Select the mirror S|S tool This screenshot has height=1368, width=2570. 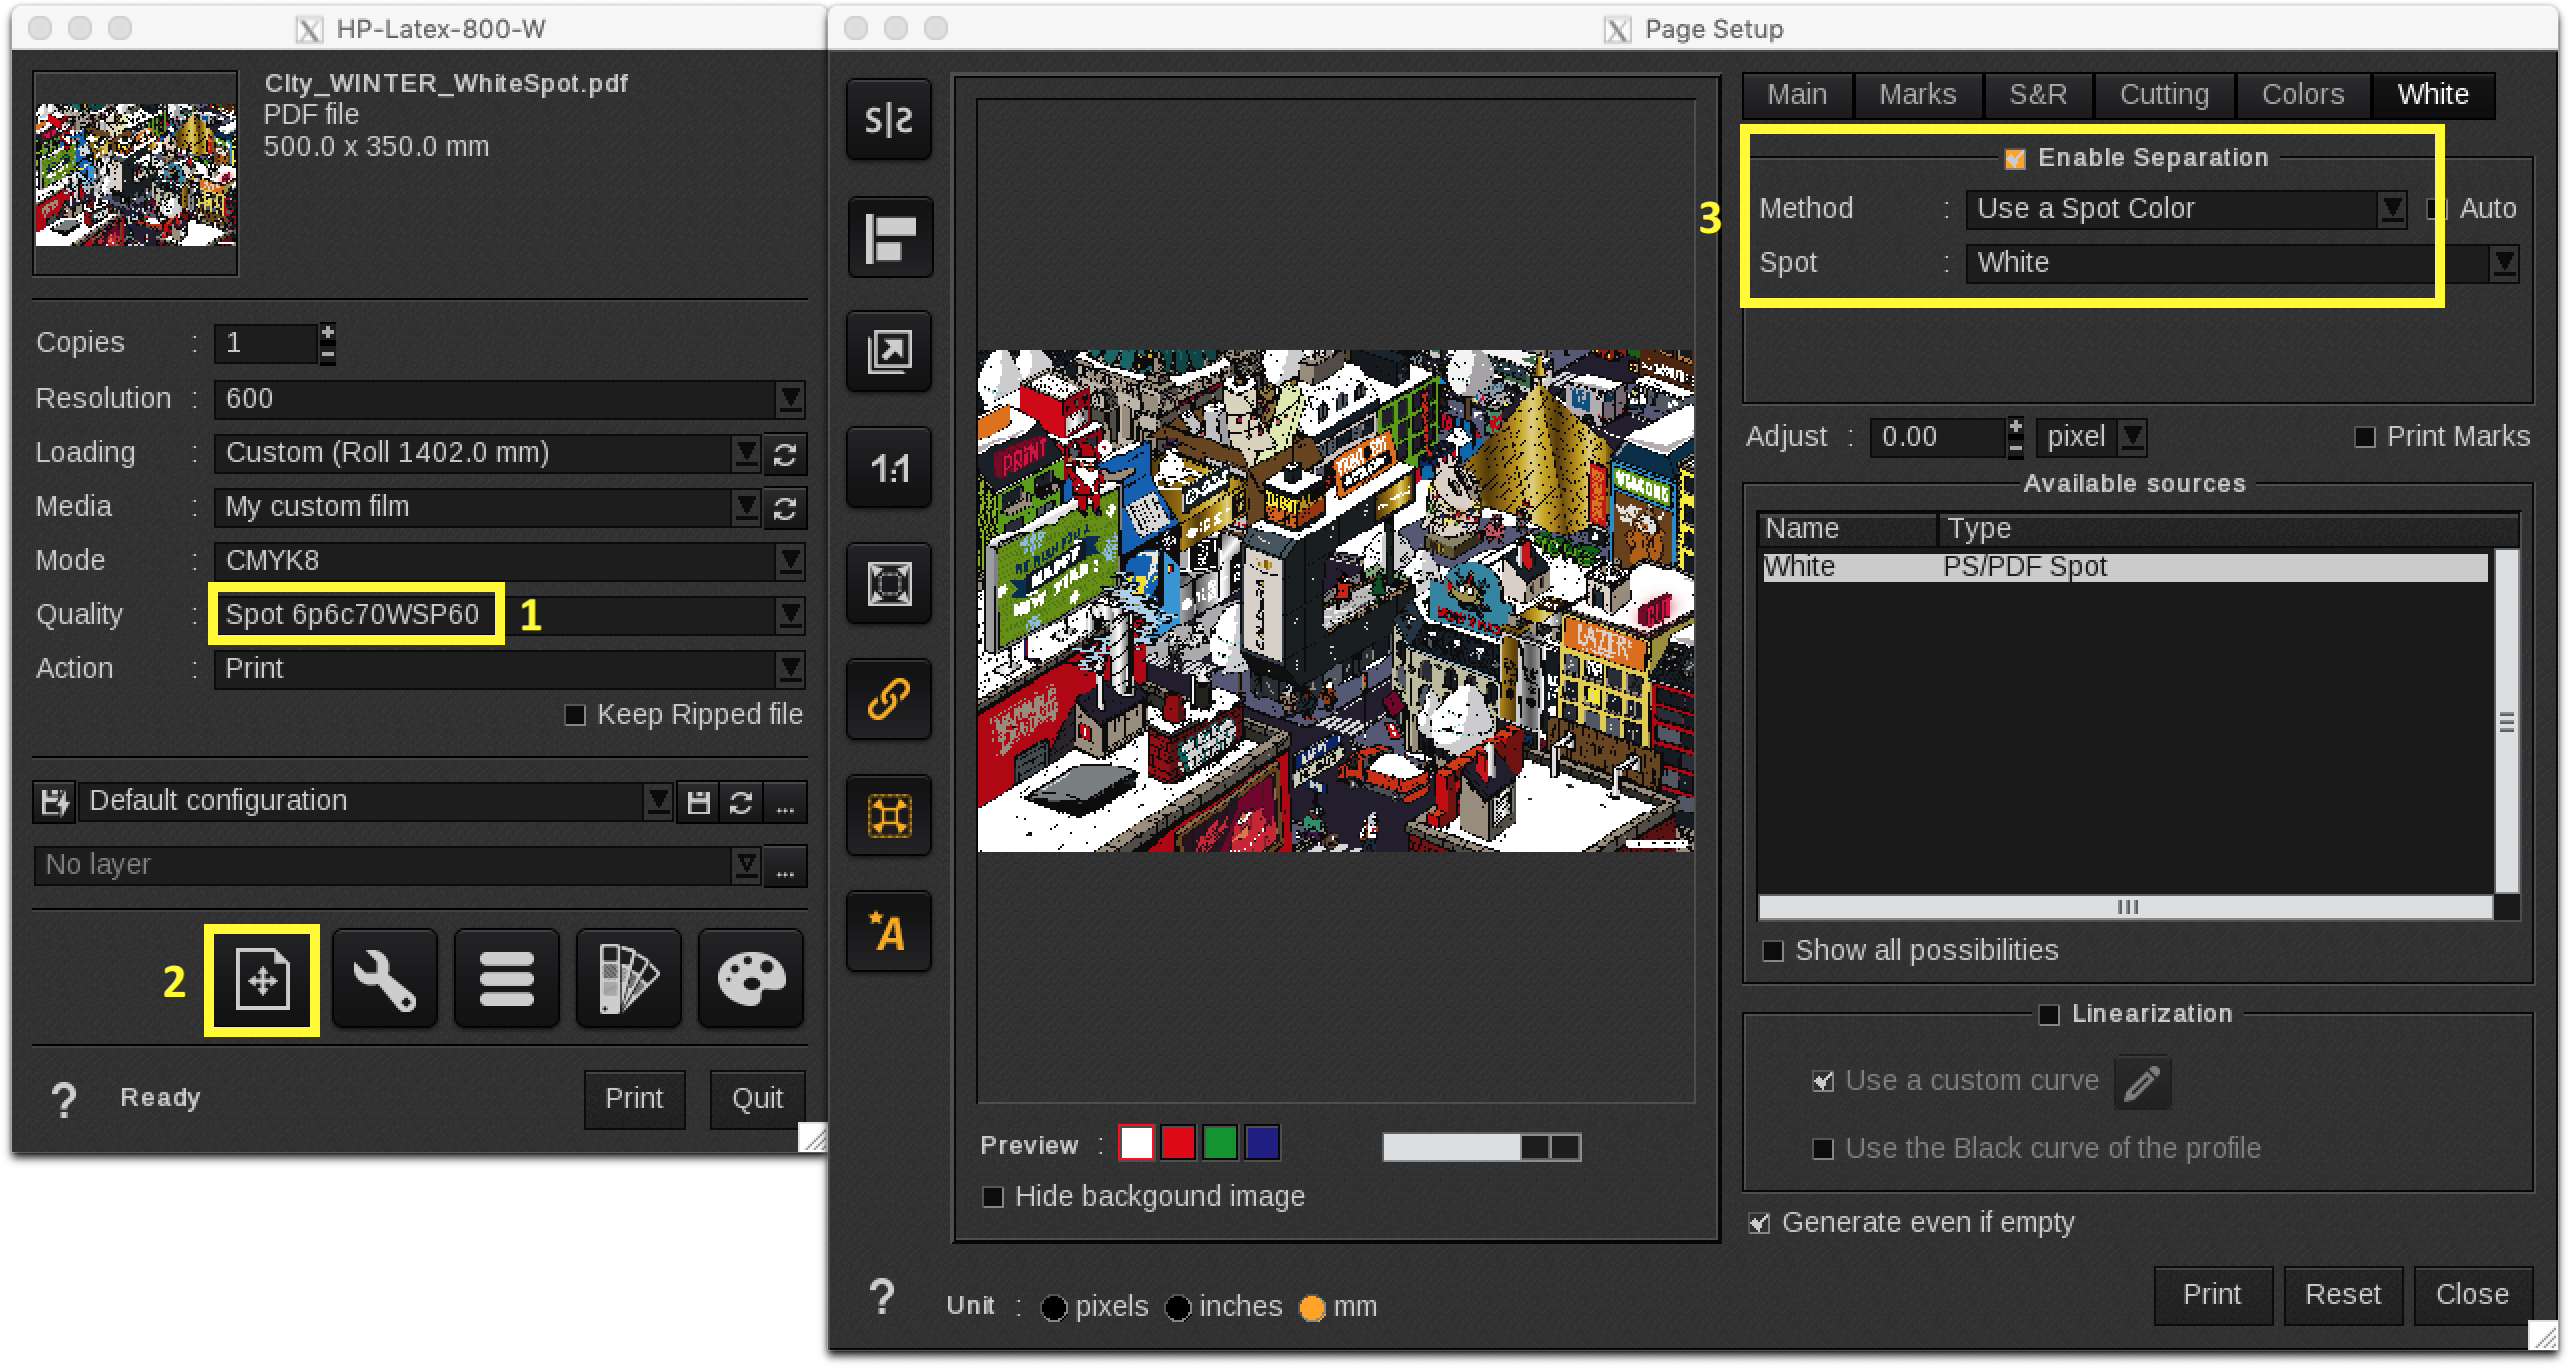click(x=888, y=120)
